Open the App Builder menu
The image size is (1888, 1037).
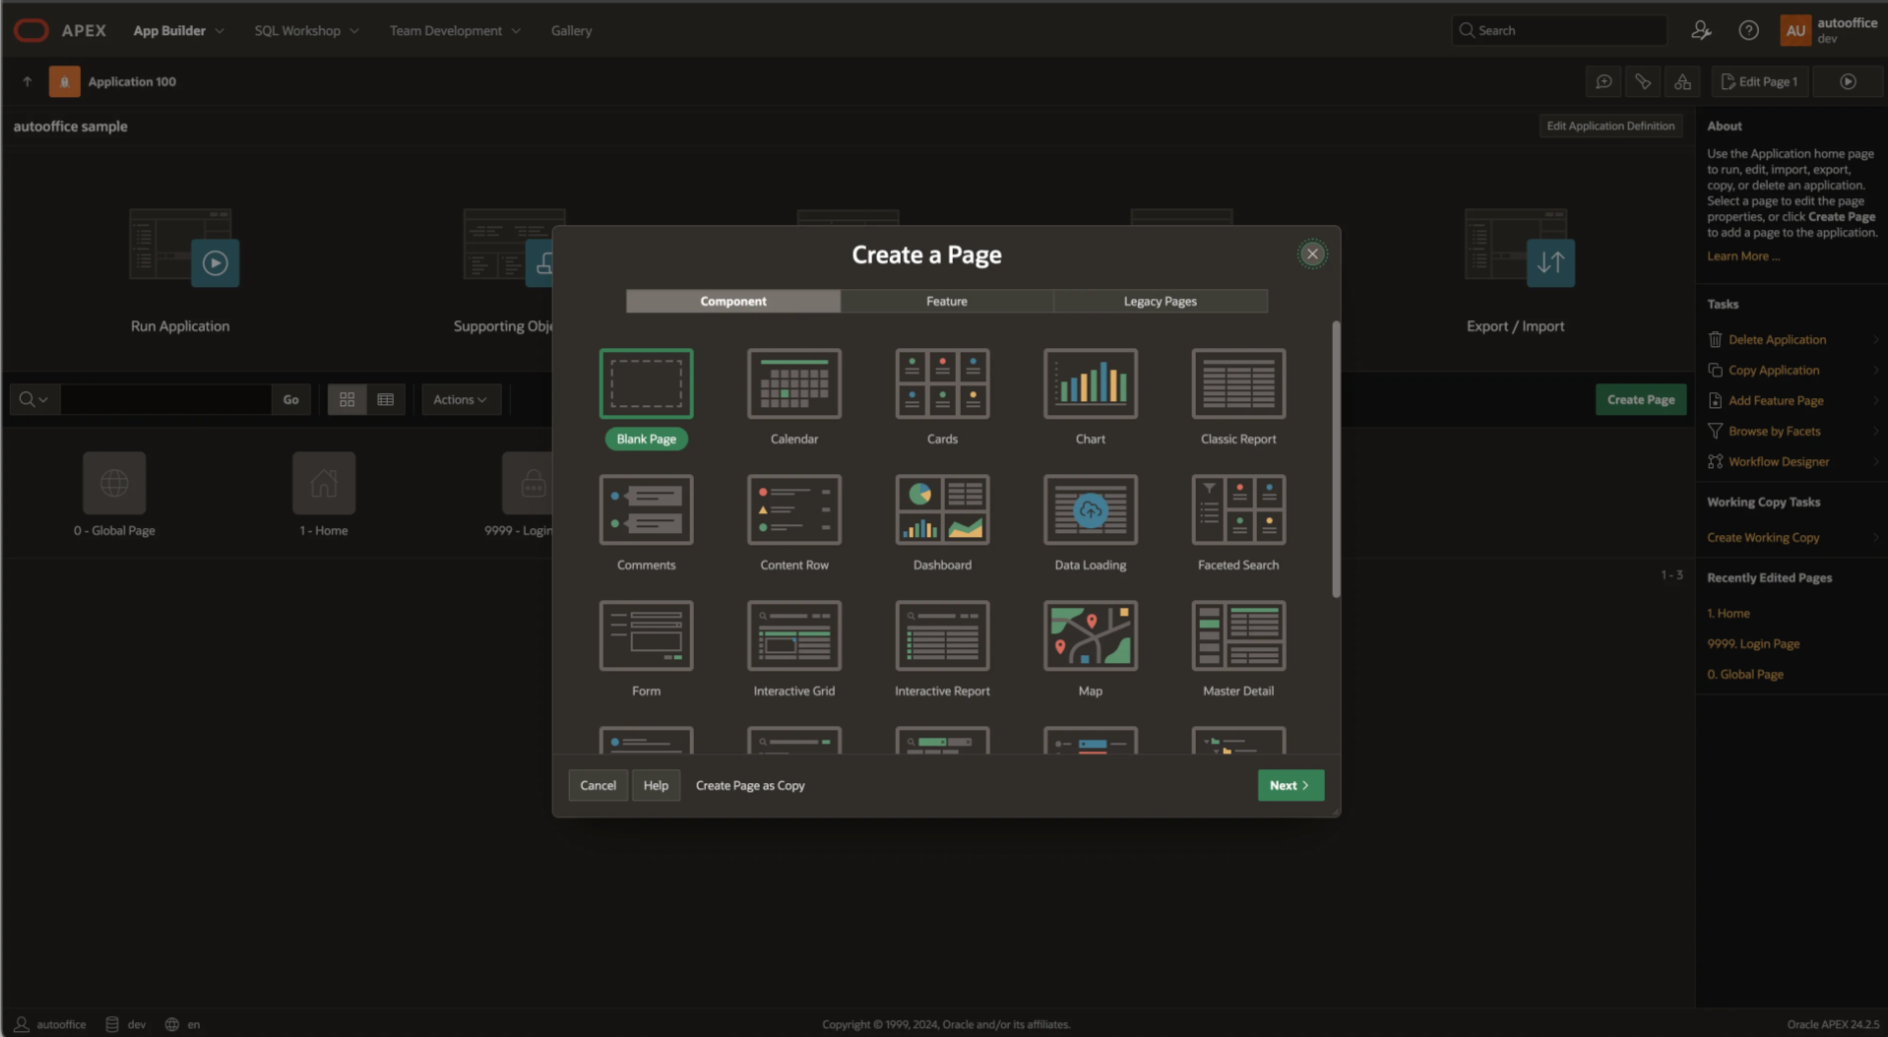click(x=178, y=30)
